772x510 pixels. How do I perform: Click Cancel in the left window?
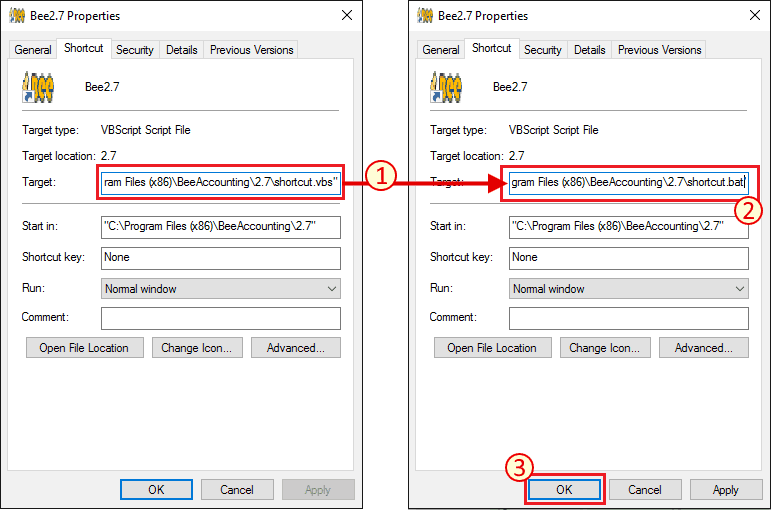[237, 489]
